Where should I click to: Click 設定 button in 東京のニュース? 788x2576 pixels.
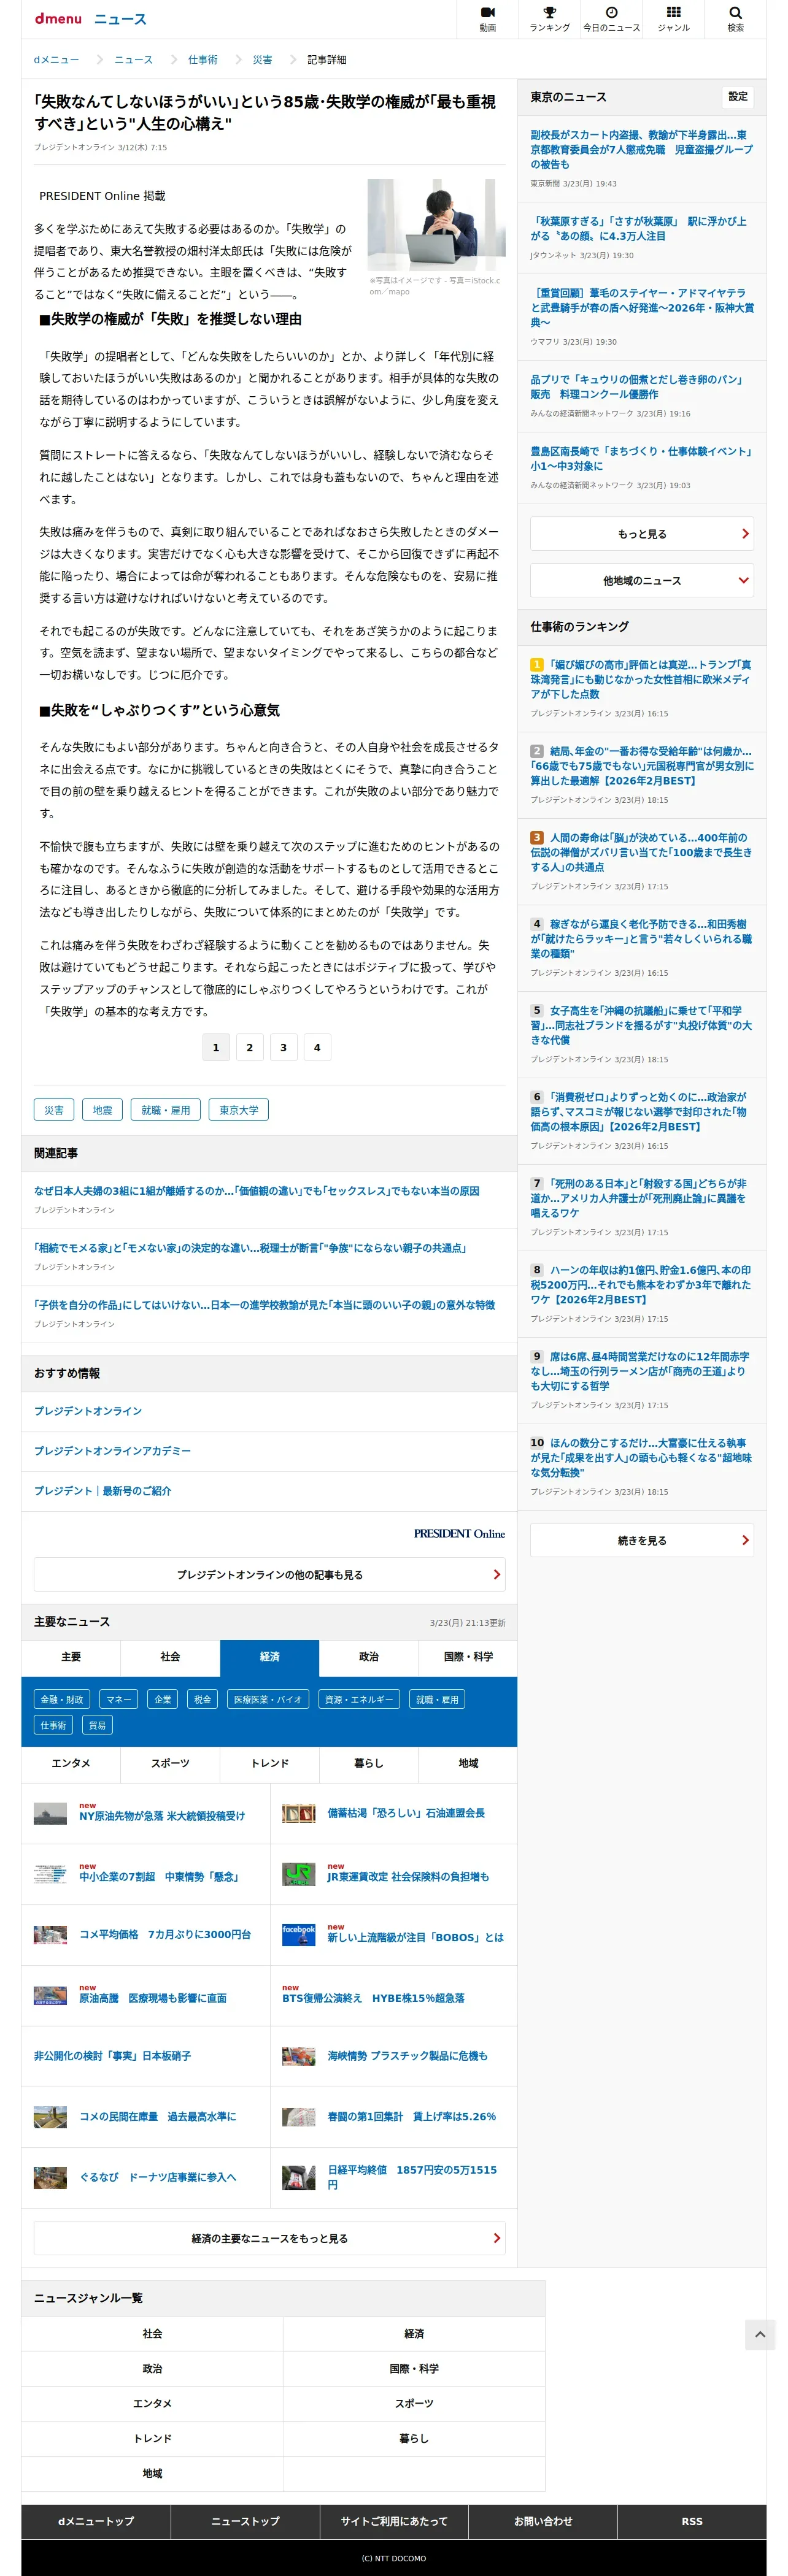tap(737, 97)
